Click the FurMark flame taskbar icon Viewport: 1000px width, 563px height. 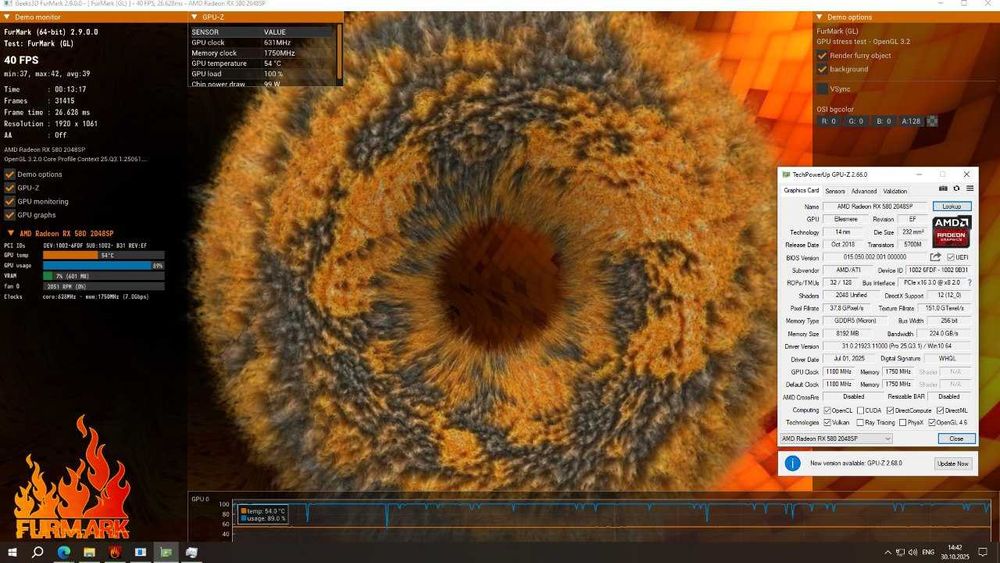pyautogui.click(x=115, y=552)
